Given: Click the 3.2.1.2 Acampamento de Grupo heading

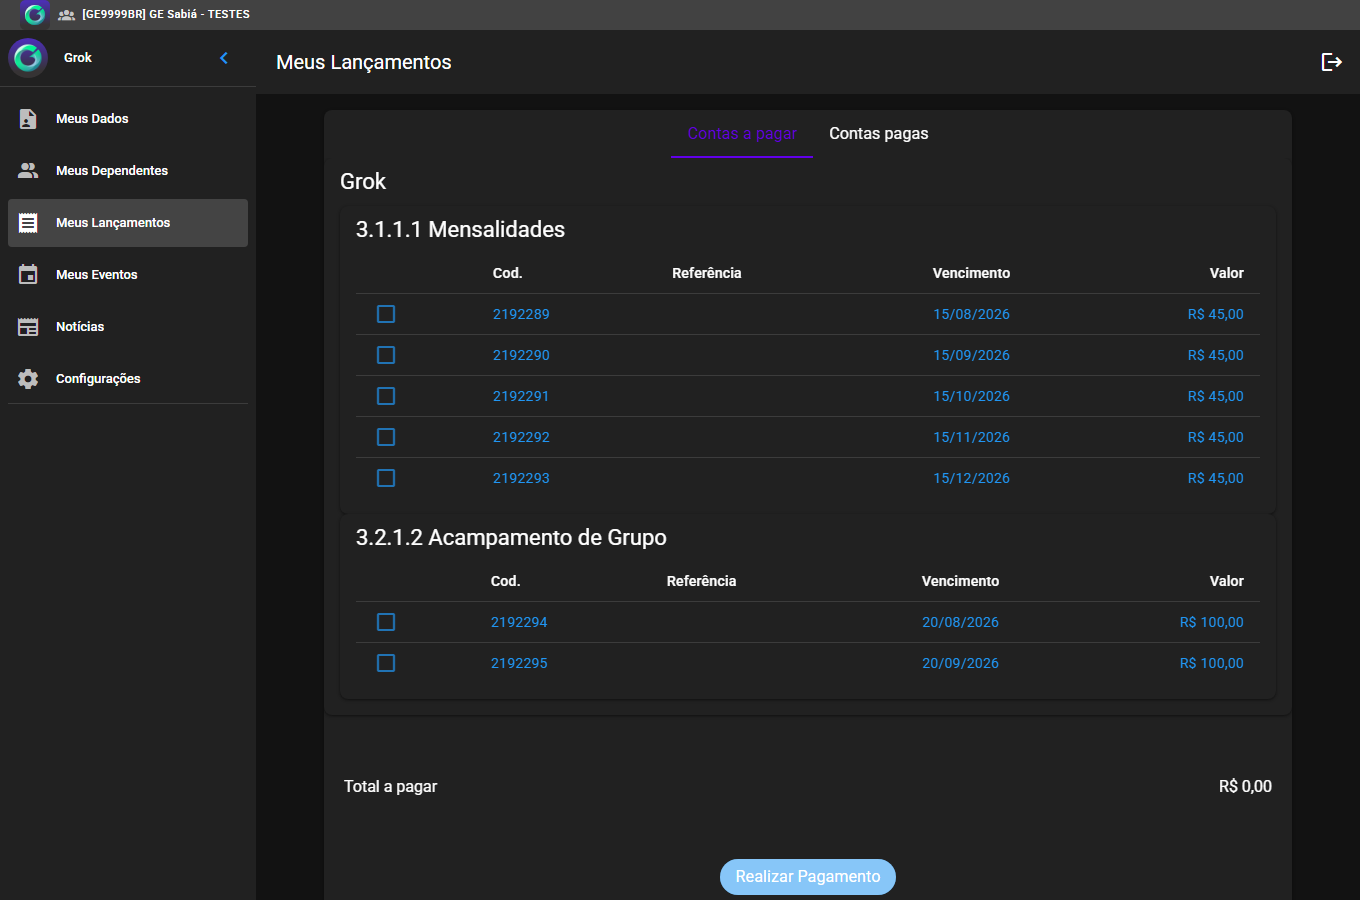Looking at the screenshot, I should (x=511, y=538).
